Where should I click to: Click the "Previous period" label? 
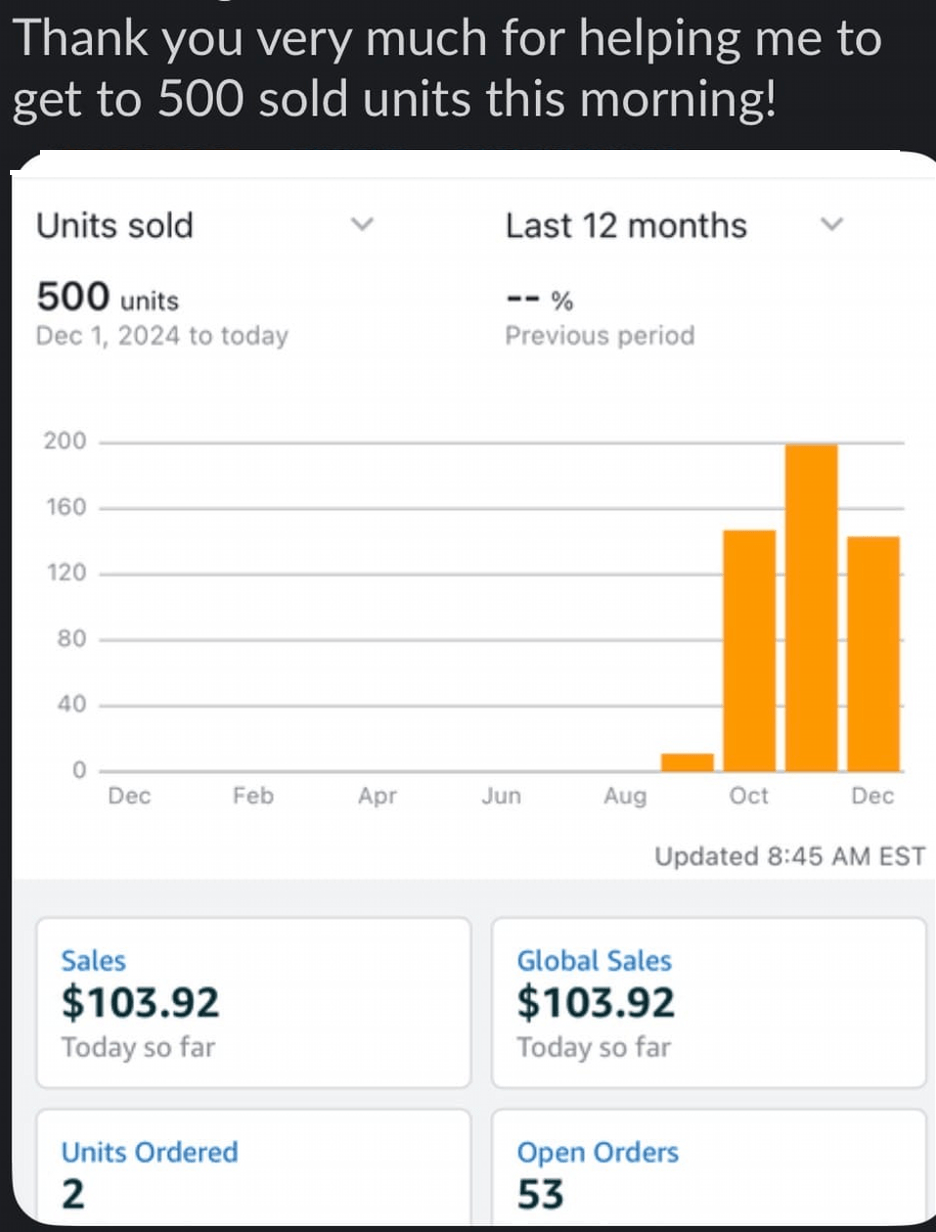[600, 335]
